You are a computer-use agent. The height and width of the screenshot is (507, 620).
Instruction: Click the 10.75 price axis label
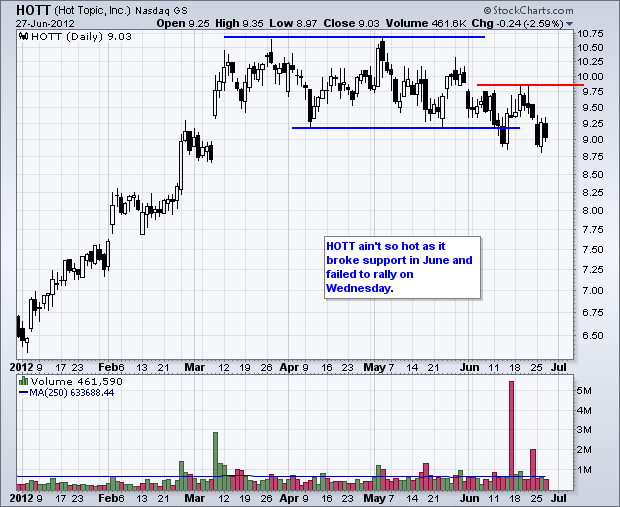pos(590,33)
